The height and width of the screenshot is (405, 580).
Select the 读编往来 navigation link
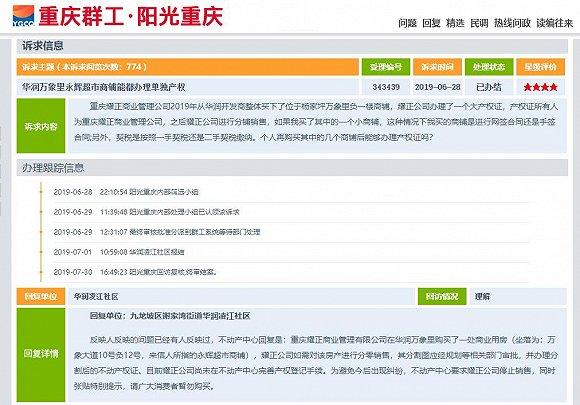pos(554,23)
